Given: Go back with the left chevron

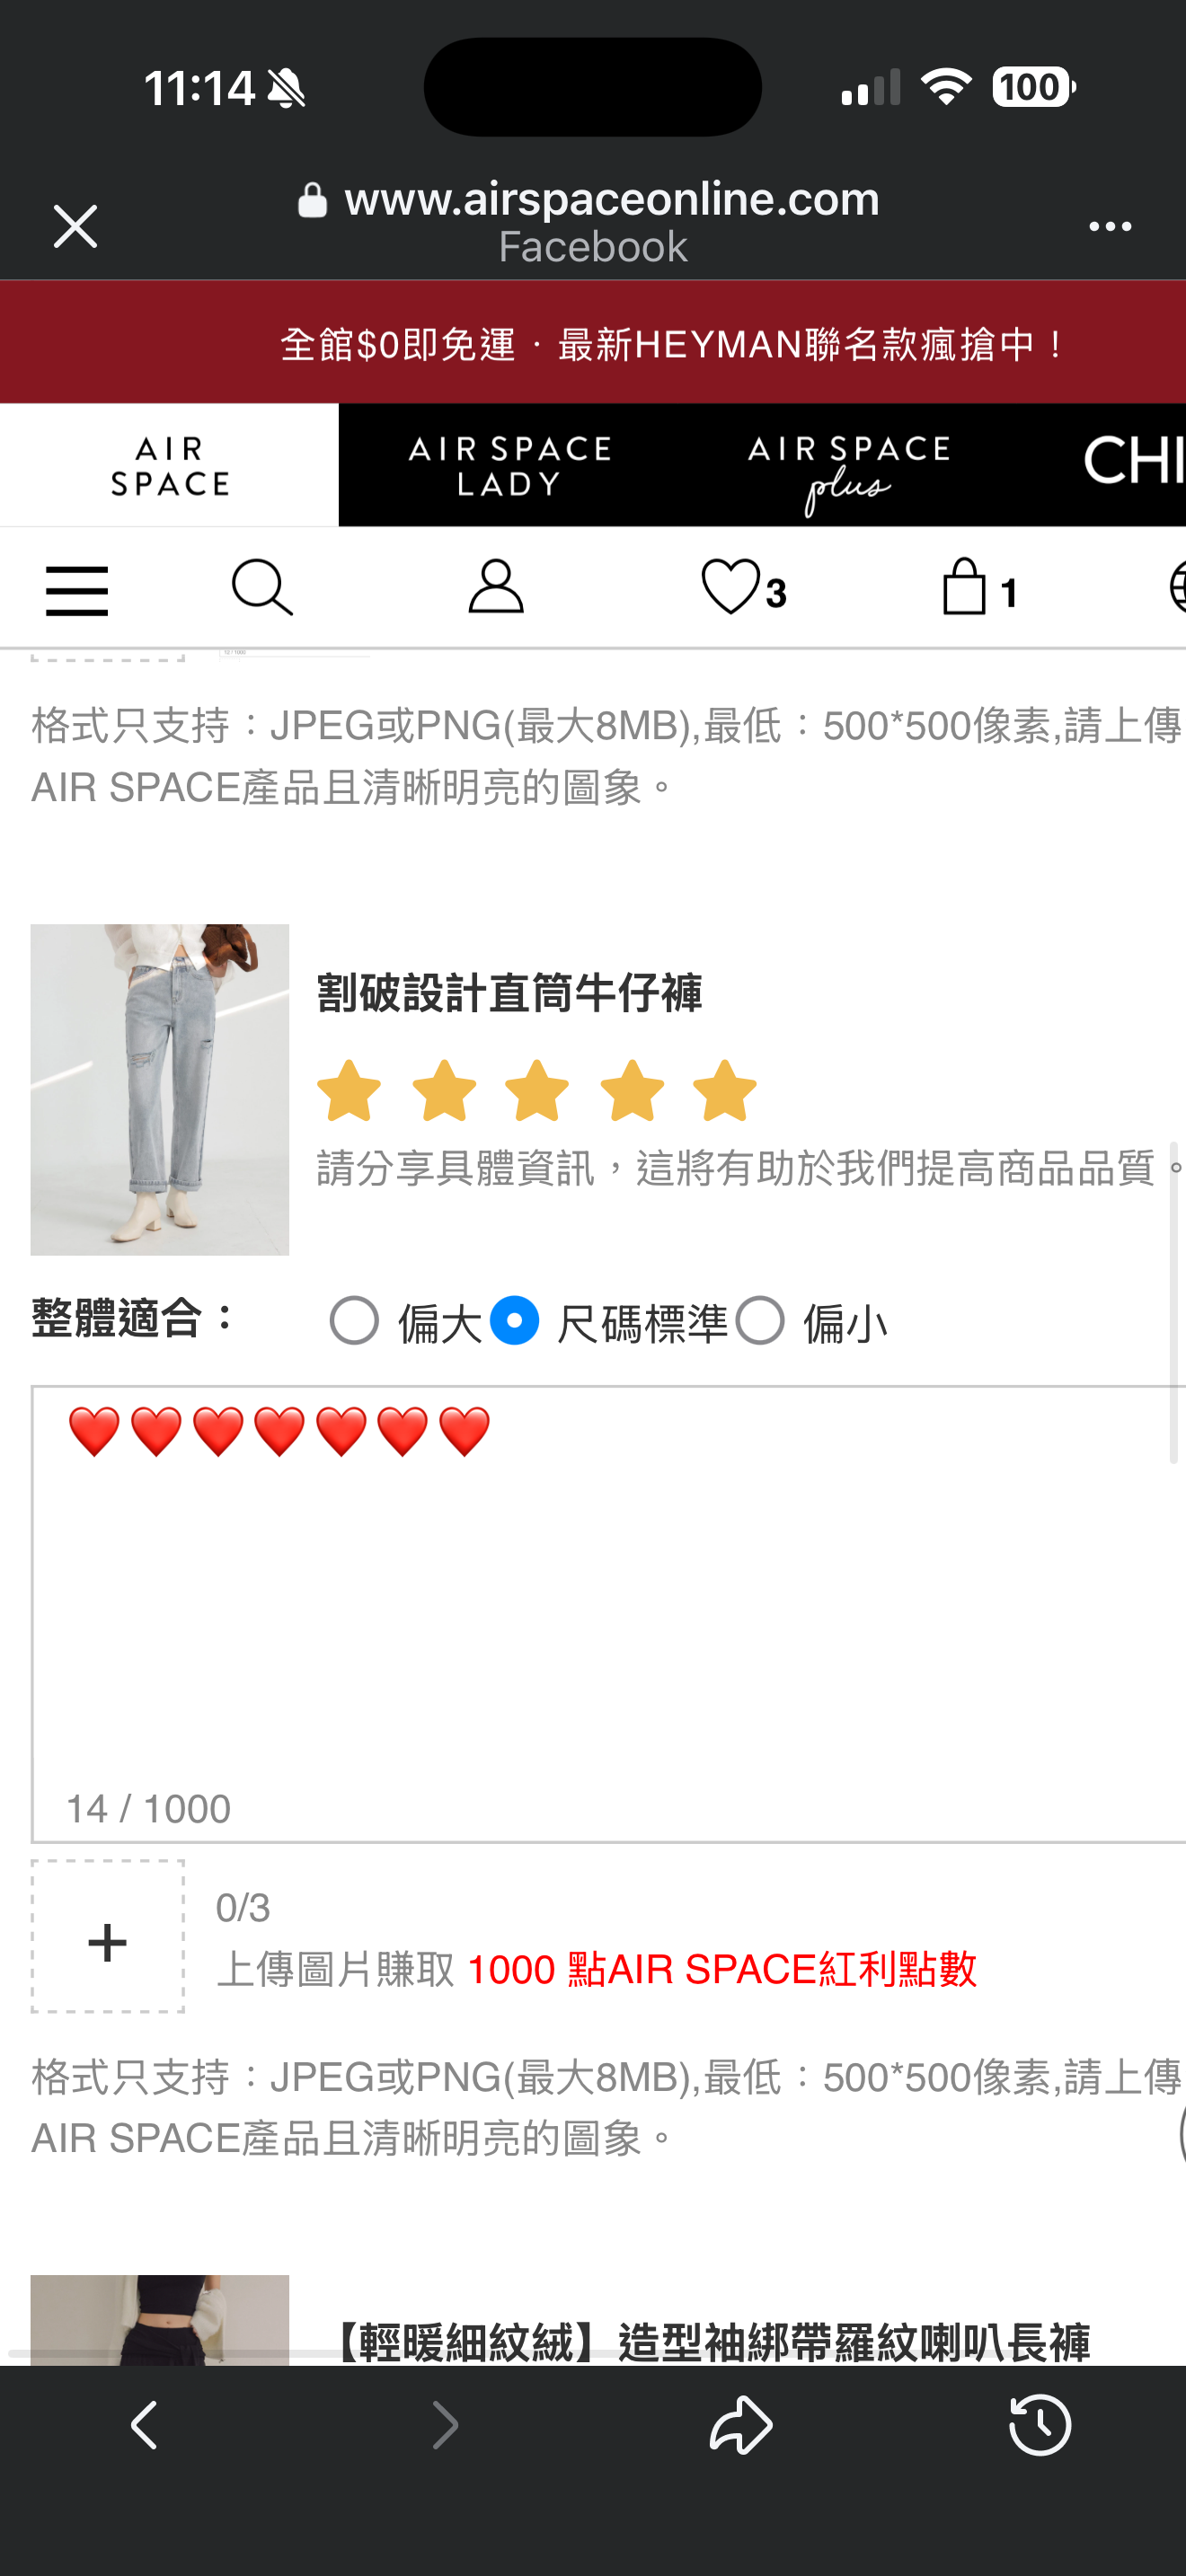Looking at the screenshot, I should pos(145,2424).
